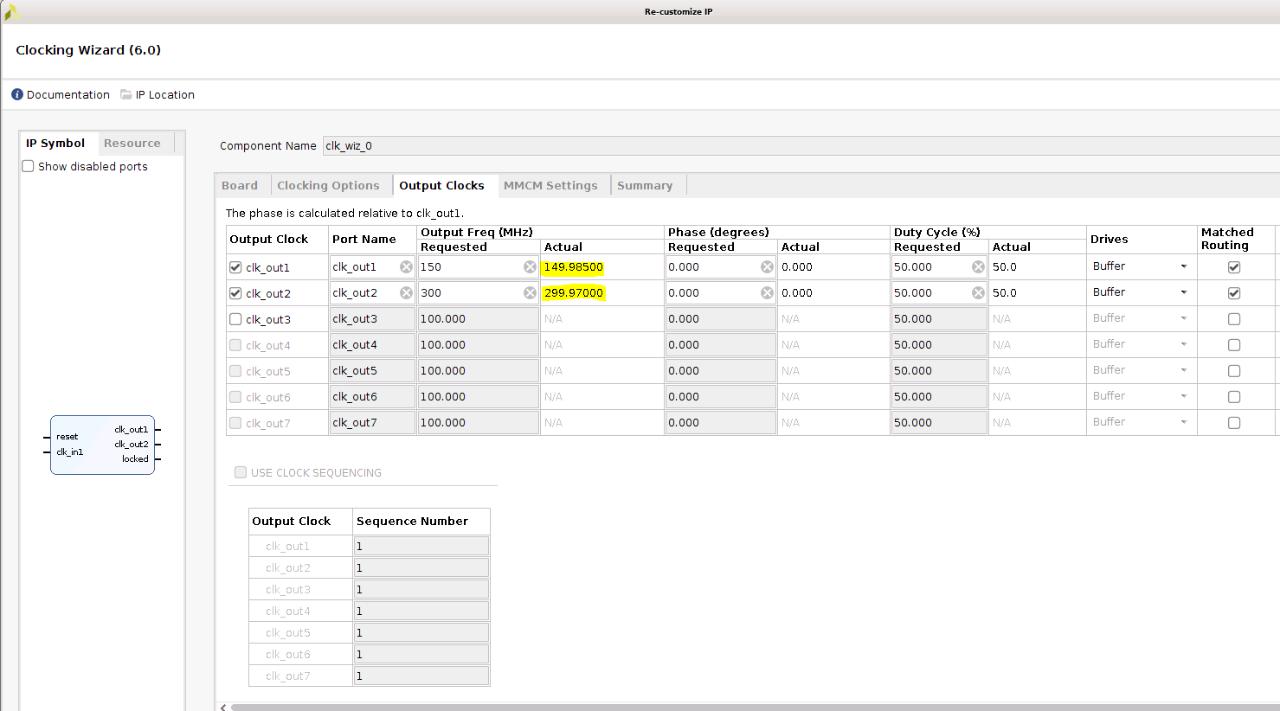
Task: Switch to the Resource tab
Action: (x=132, y=143)
